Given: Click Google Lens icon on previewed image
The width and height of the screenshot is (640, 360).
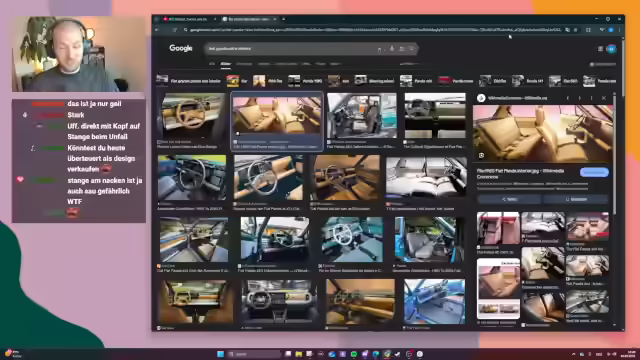Looking at the screenshot, I should click(481, 156).
